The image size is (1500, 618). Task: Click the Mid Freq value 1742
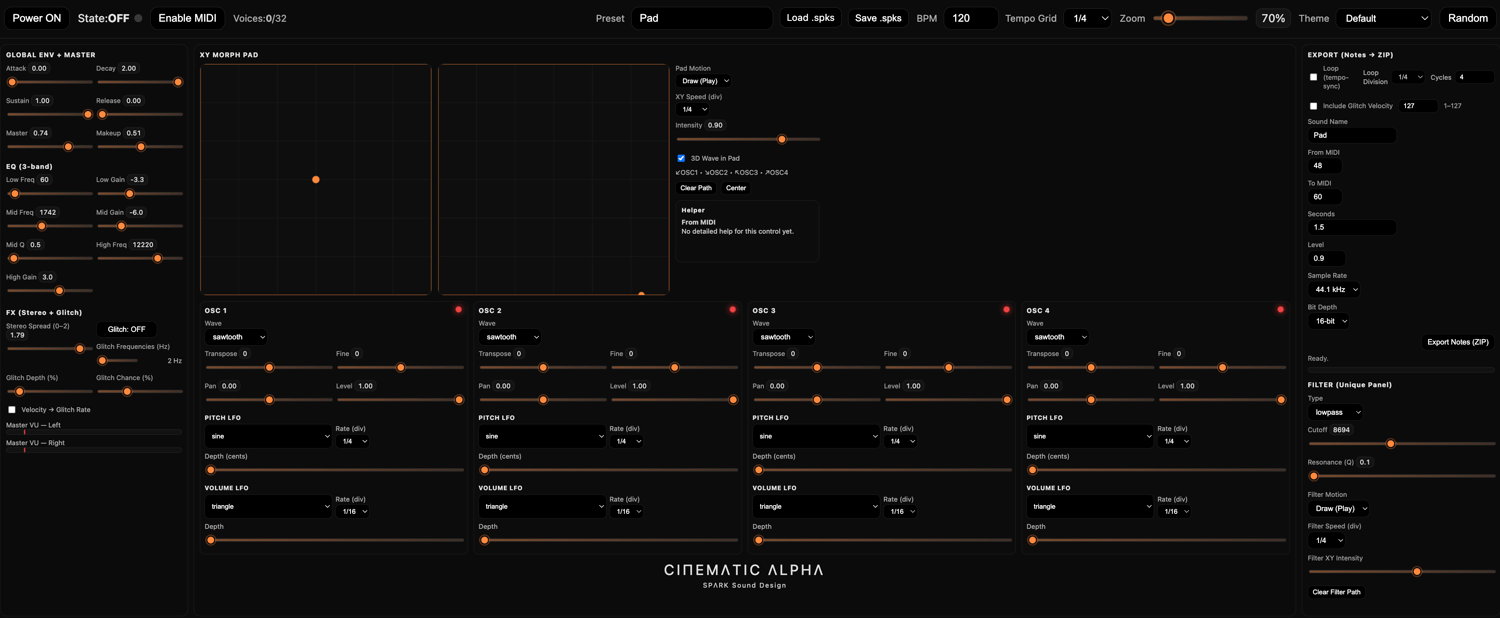[x=48, y=213]
